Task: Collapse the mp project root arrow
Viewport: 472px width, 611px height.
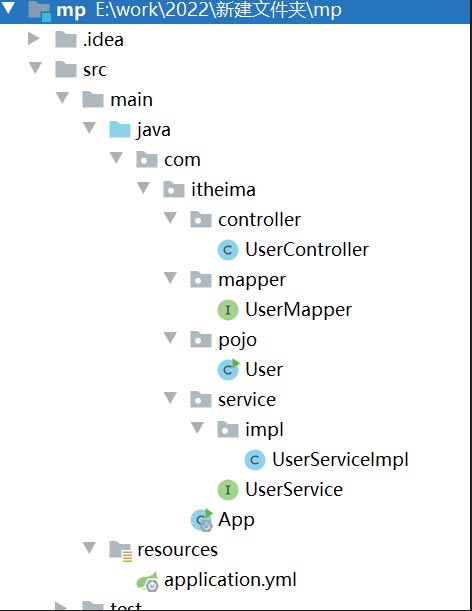Action: click(x=8, y=8)
